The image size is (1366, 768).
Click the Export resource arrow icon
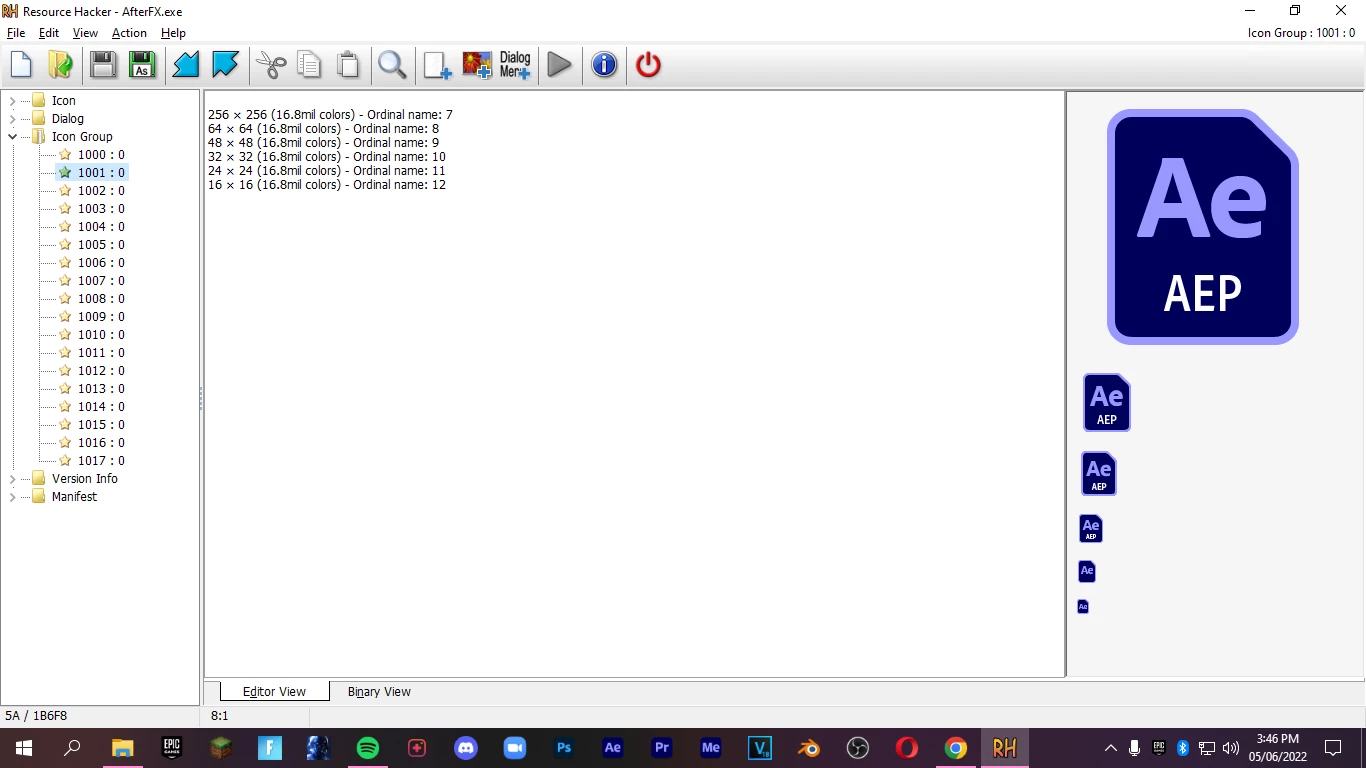coord(225,65)
